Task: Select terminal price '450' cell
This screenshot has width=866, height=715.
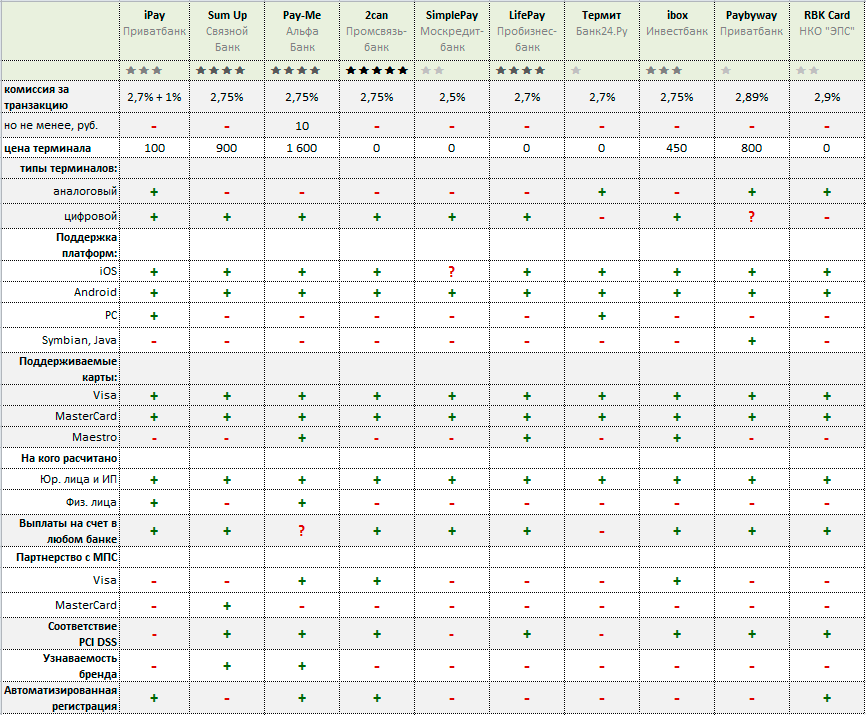Action: (x=677, y=148)
